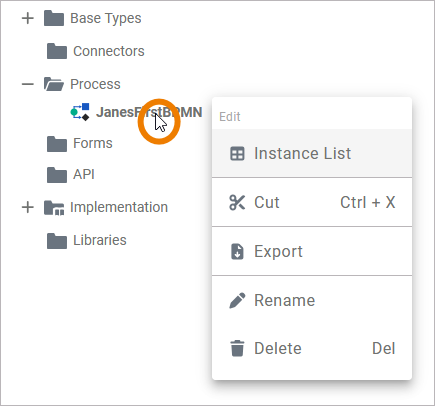Click the pencil icon for Rename

tap(237, 300)
